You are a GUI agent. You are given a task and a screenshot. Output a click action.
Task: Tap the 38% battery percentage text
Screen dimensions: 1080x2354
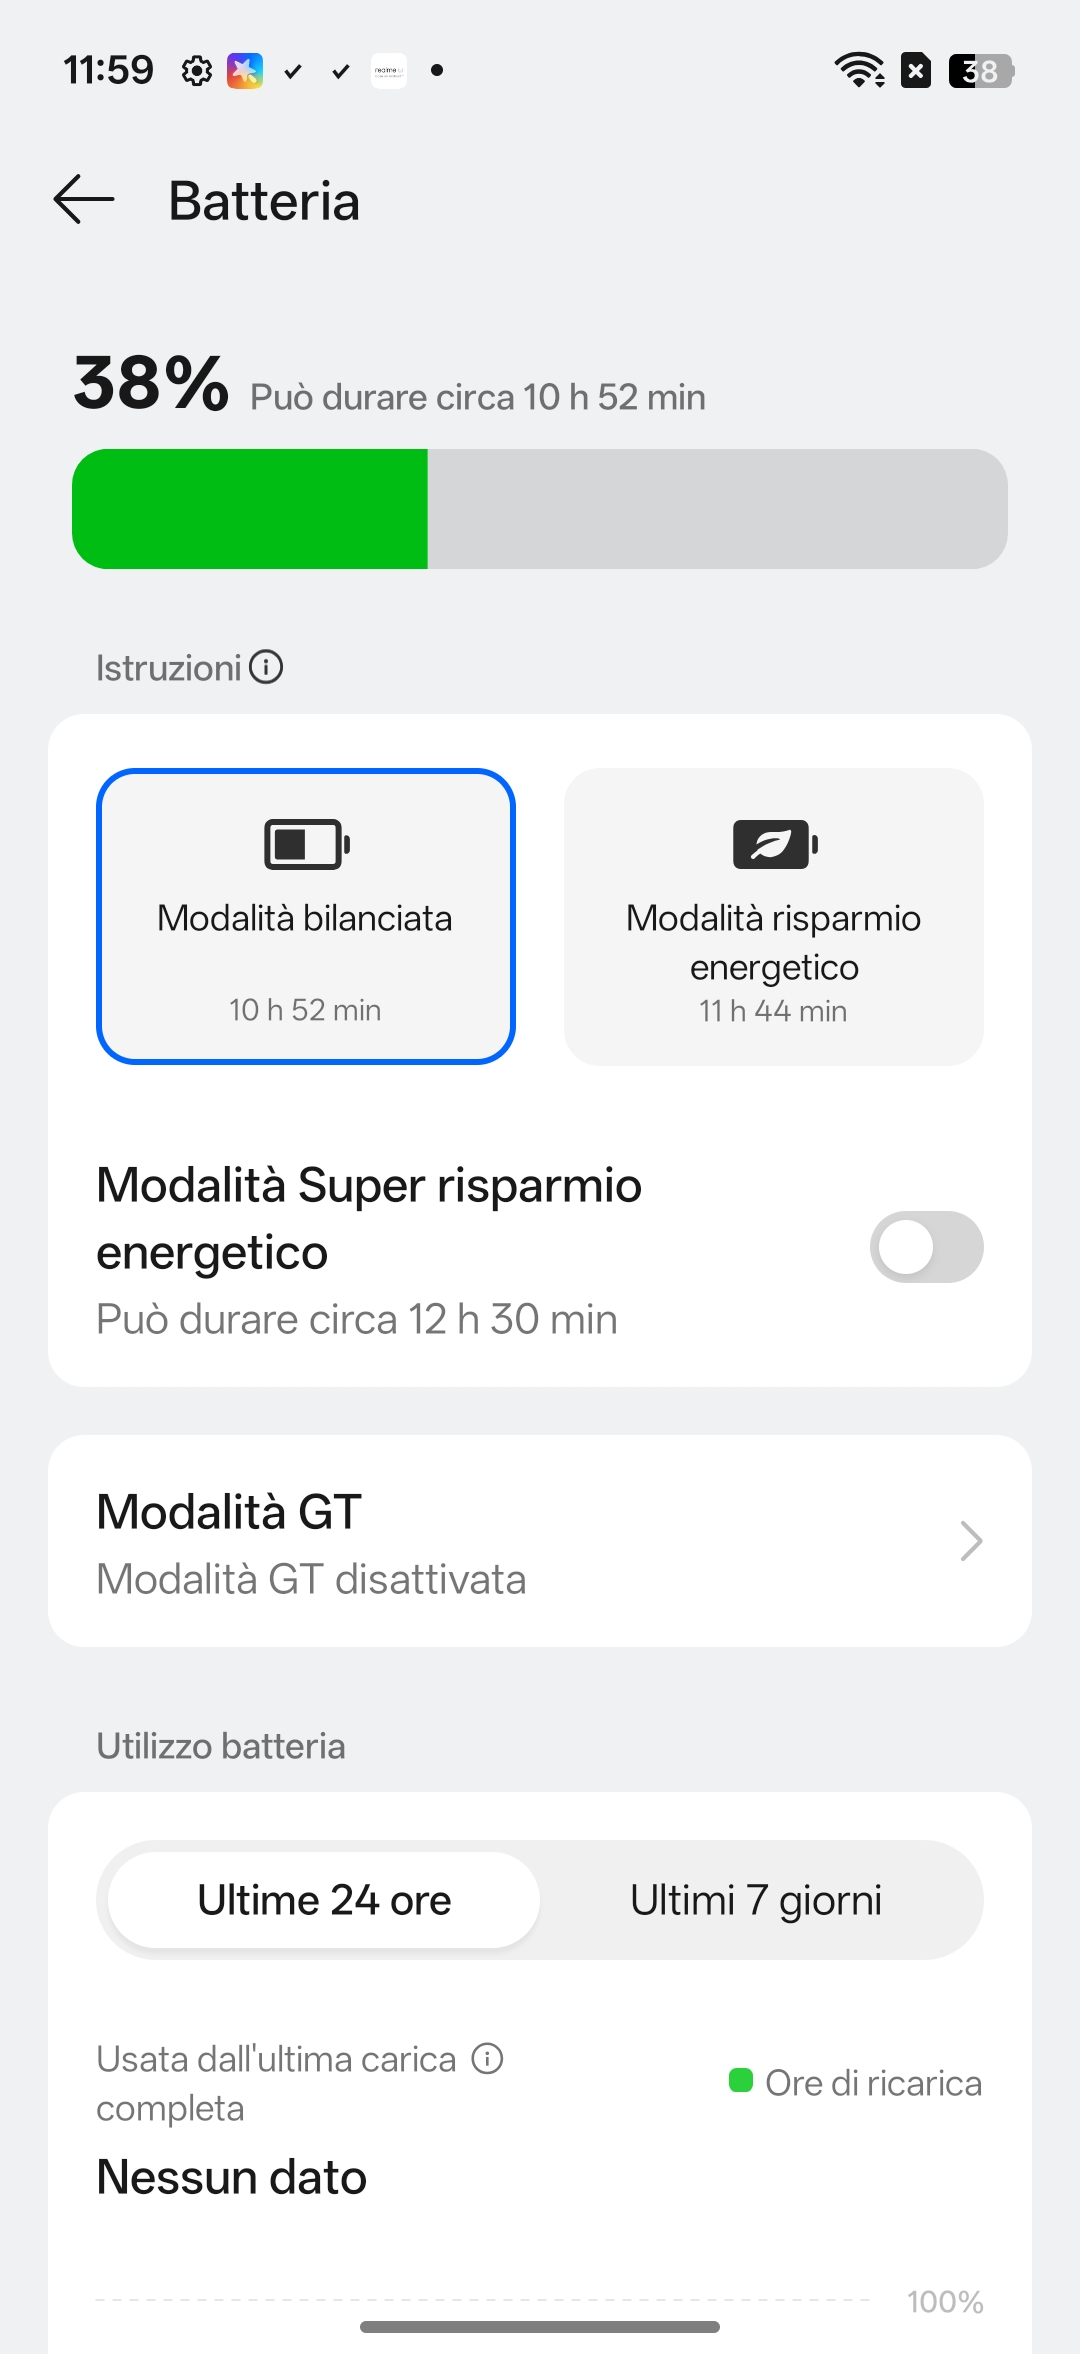[x=151, y=383]
